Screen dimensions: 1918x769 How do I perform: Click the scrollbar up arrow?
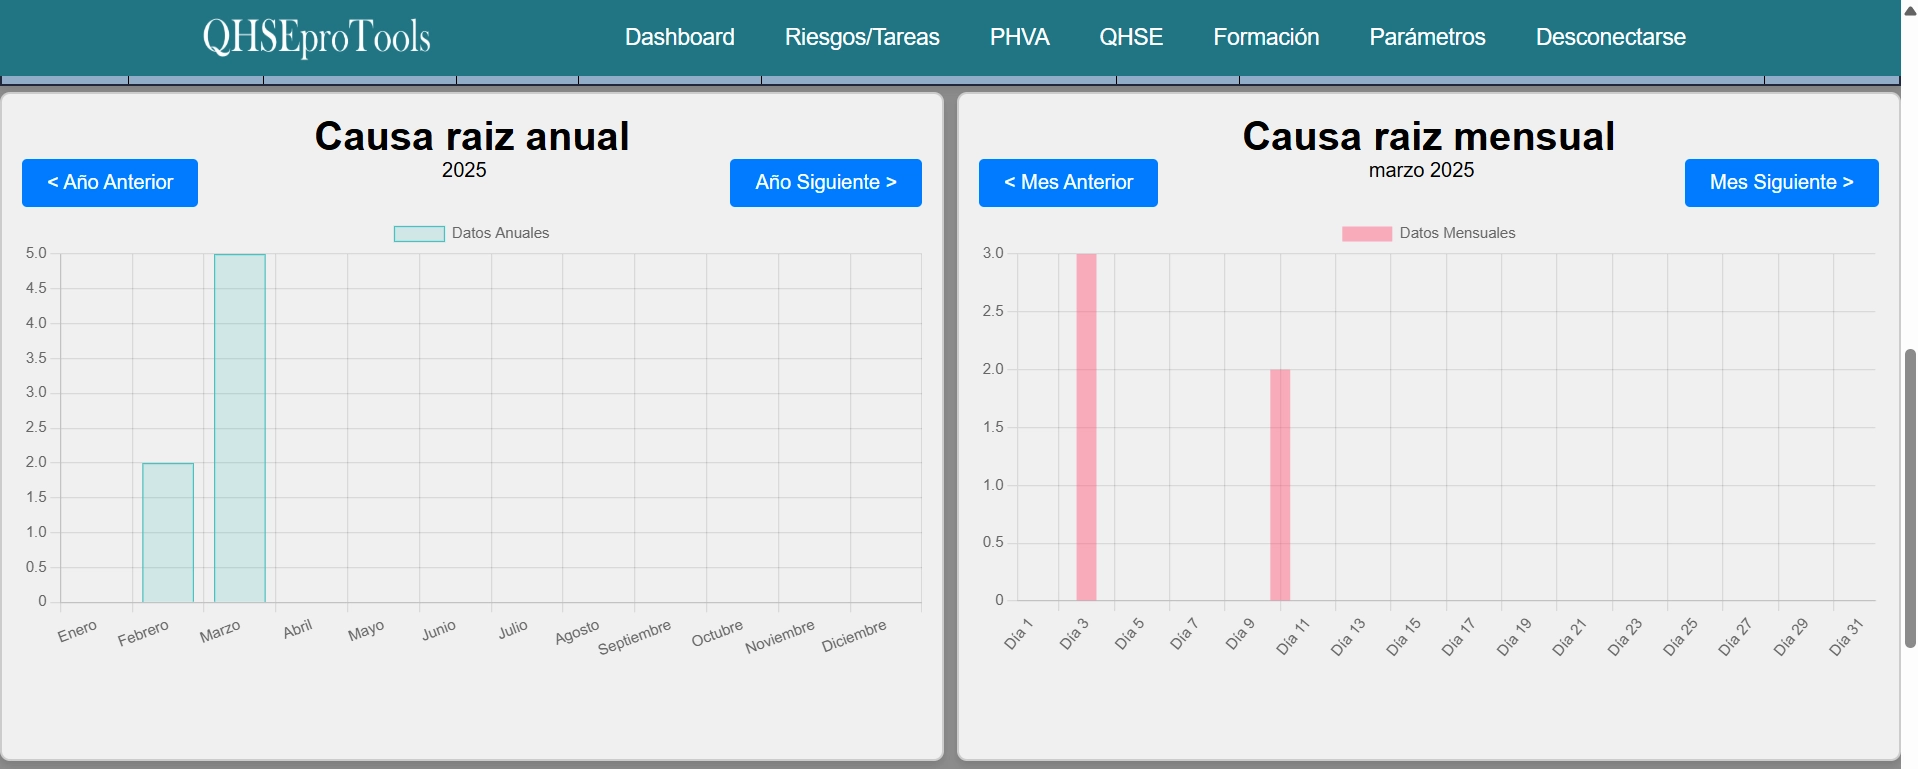tap(1909, 10)
